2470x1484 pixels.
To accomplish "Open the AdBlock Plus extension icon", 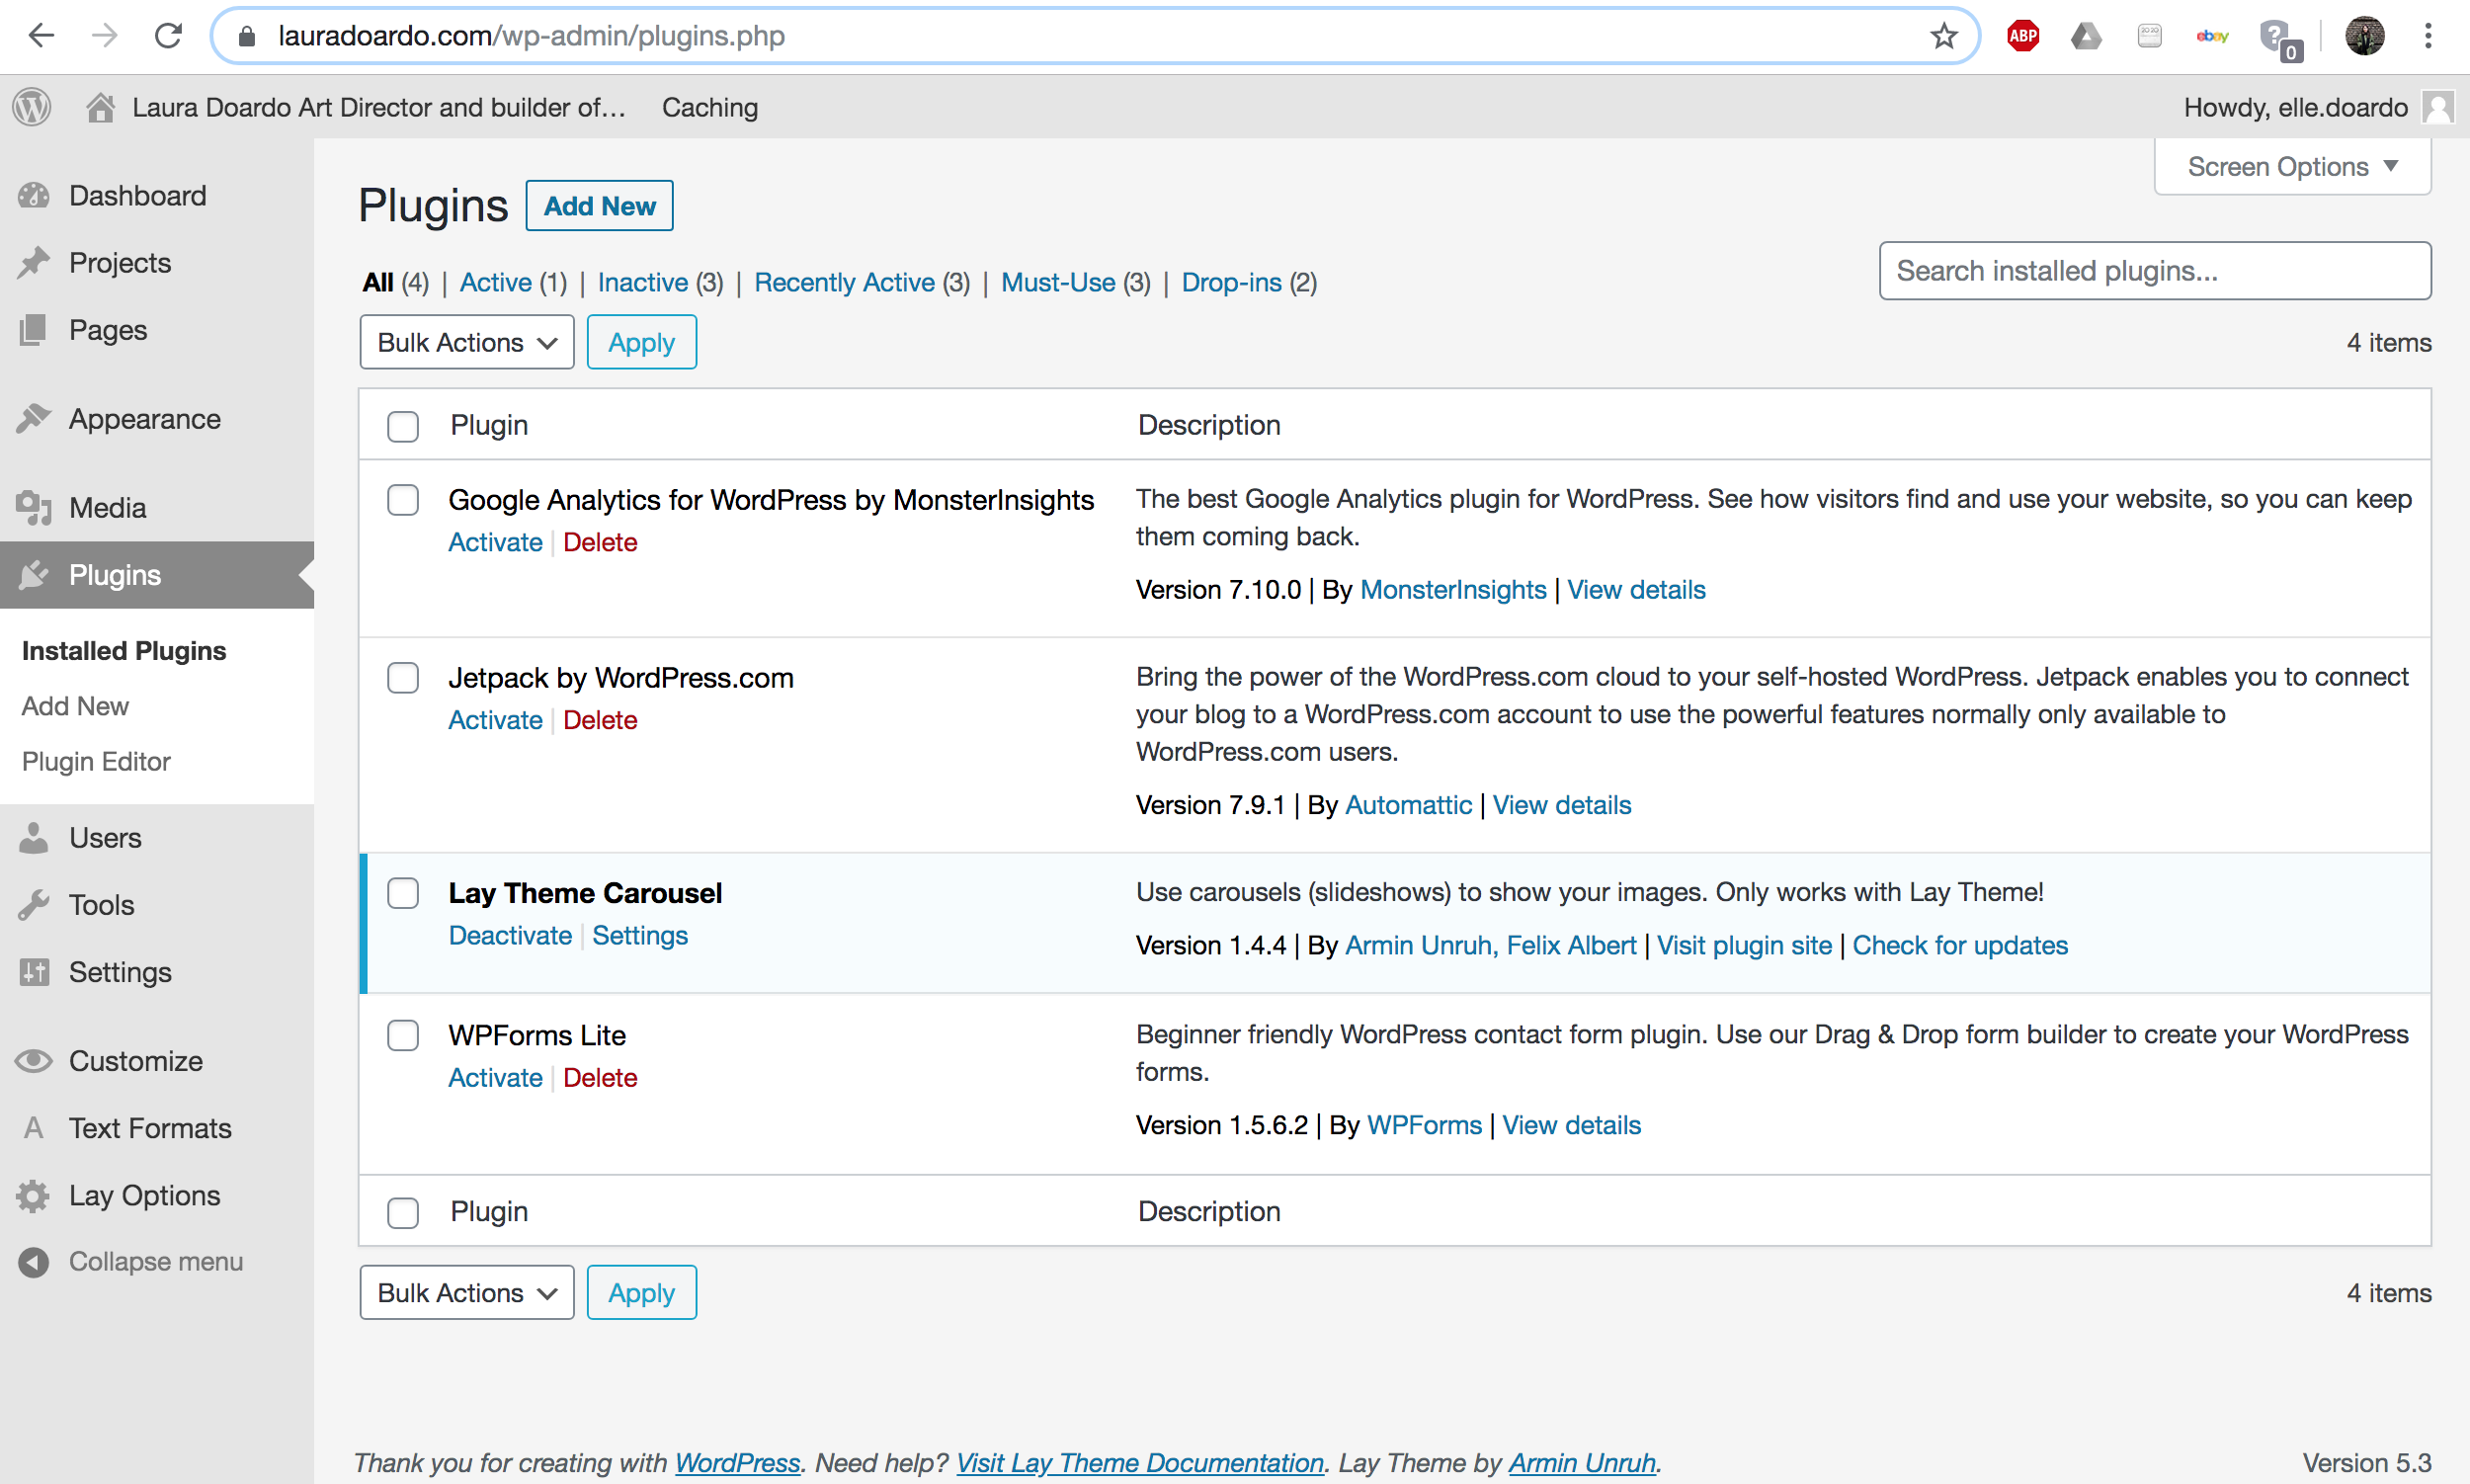I will click(x=2022, y=37).
